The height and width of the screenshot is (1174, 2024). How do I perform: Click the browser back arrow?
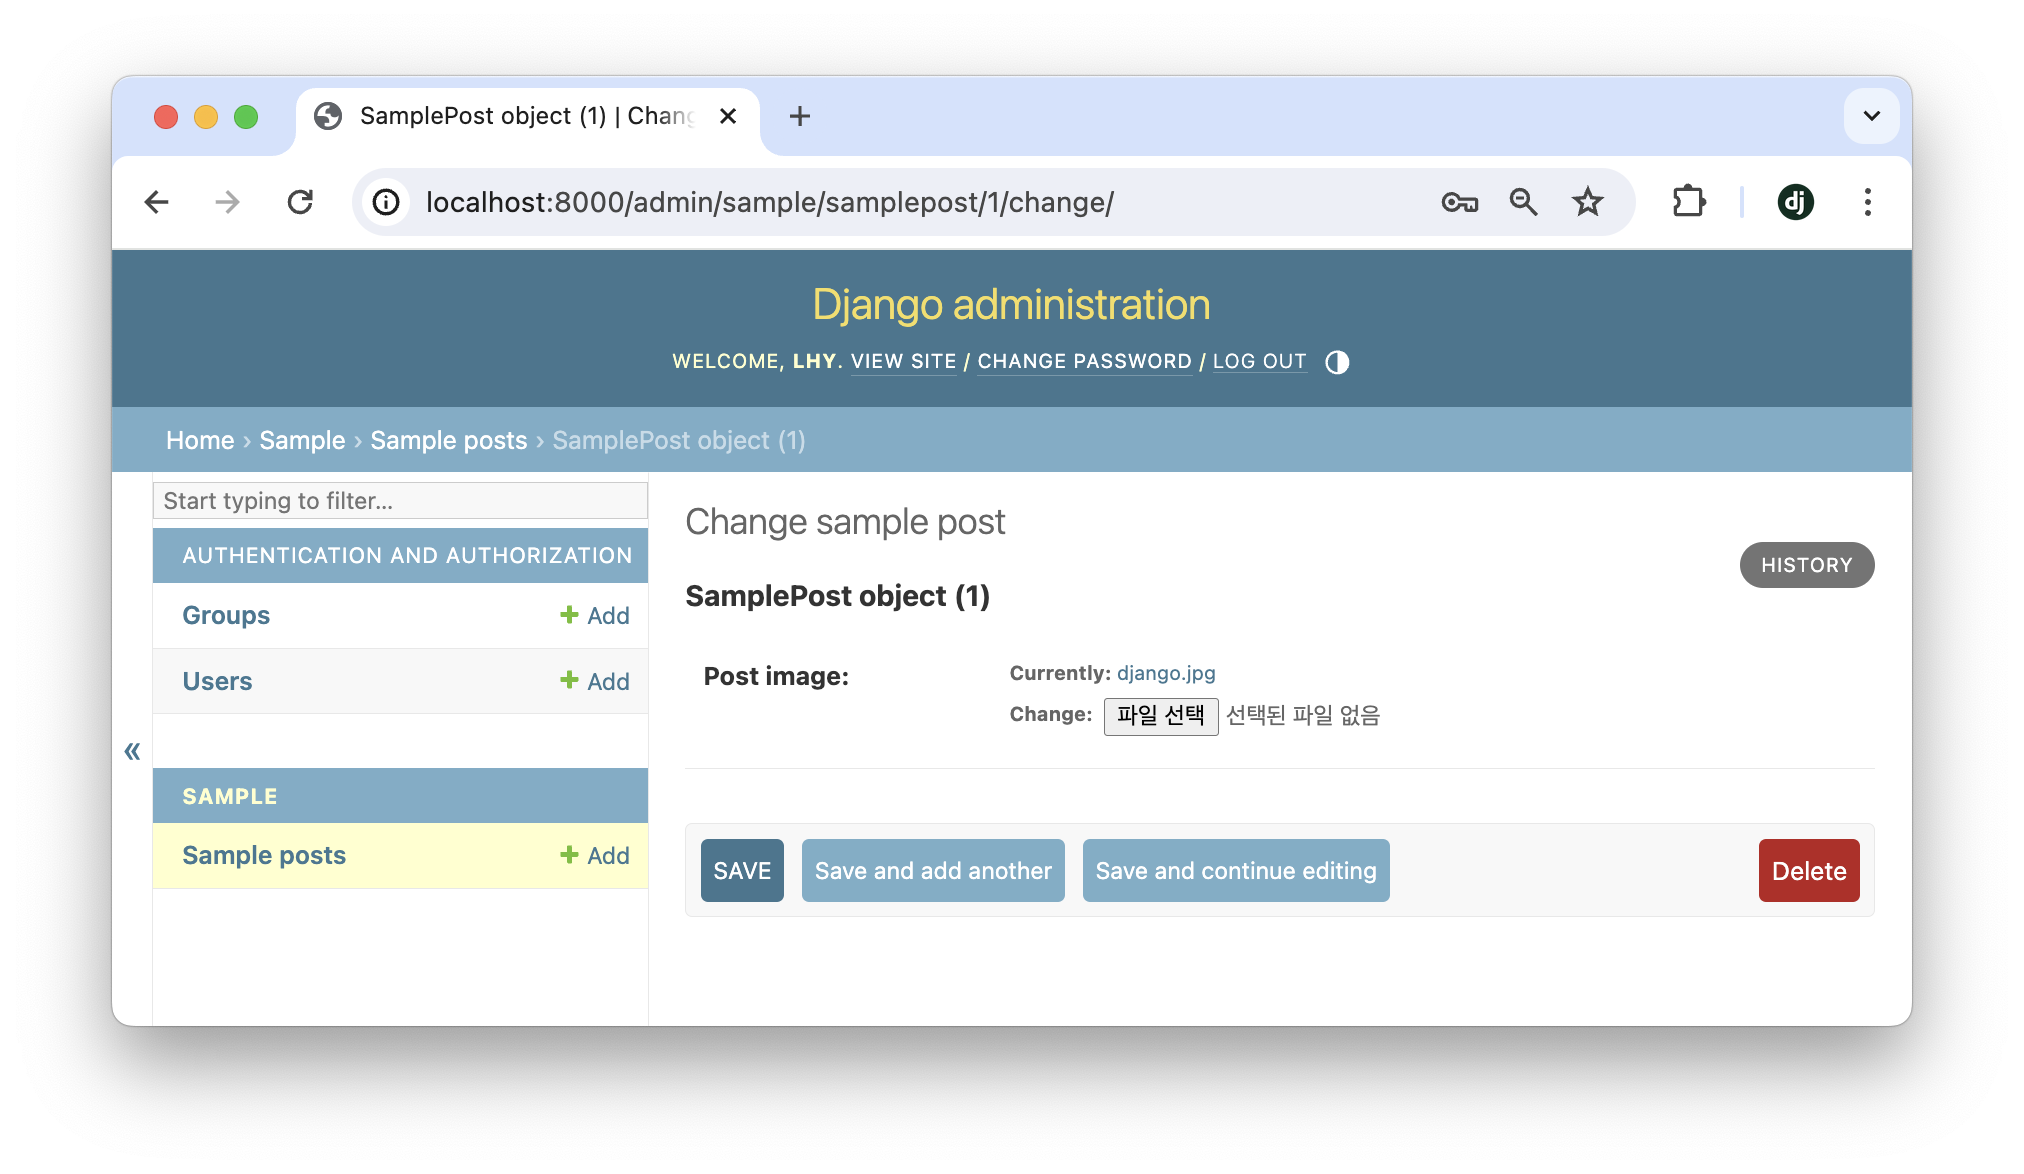[x=157, y=202]
